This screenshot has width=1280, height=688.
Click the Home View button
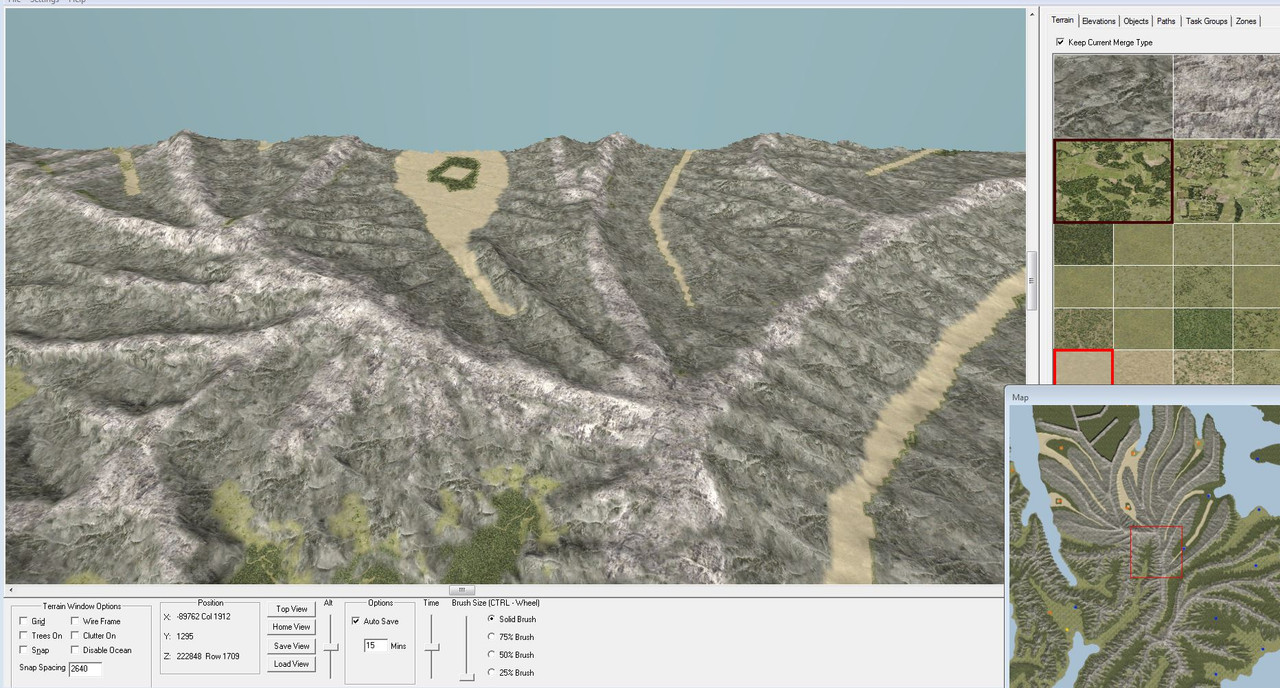pos(291,627)
